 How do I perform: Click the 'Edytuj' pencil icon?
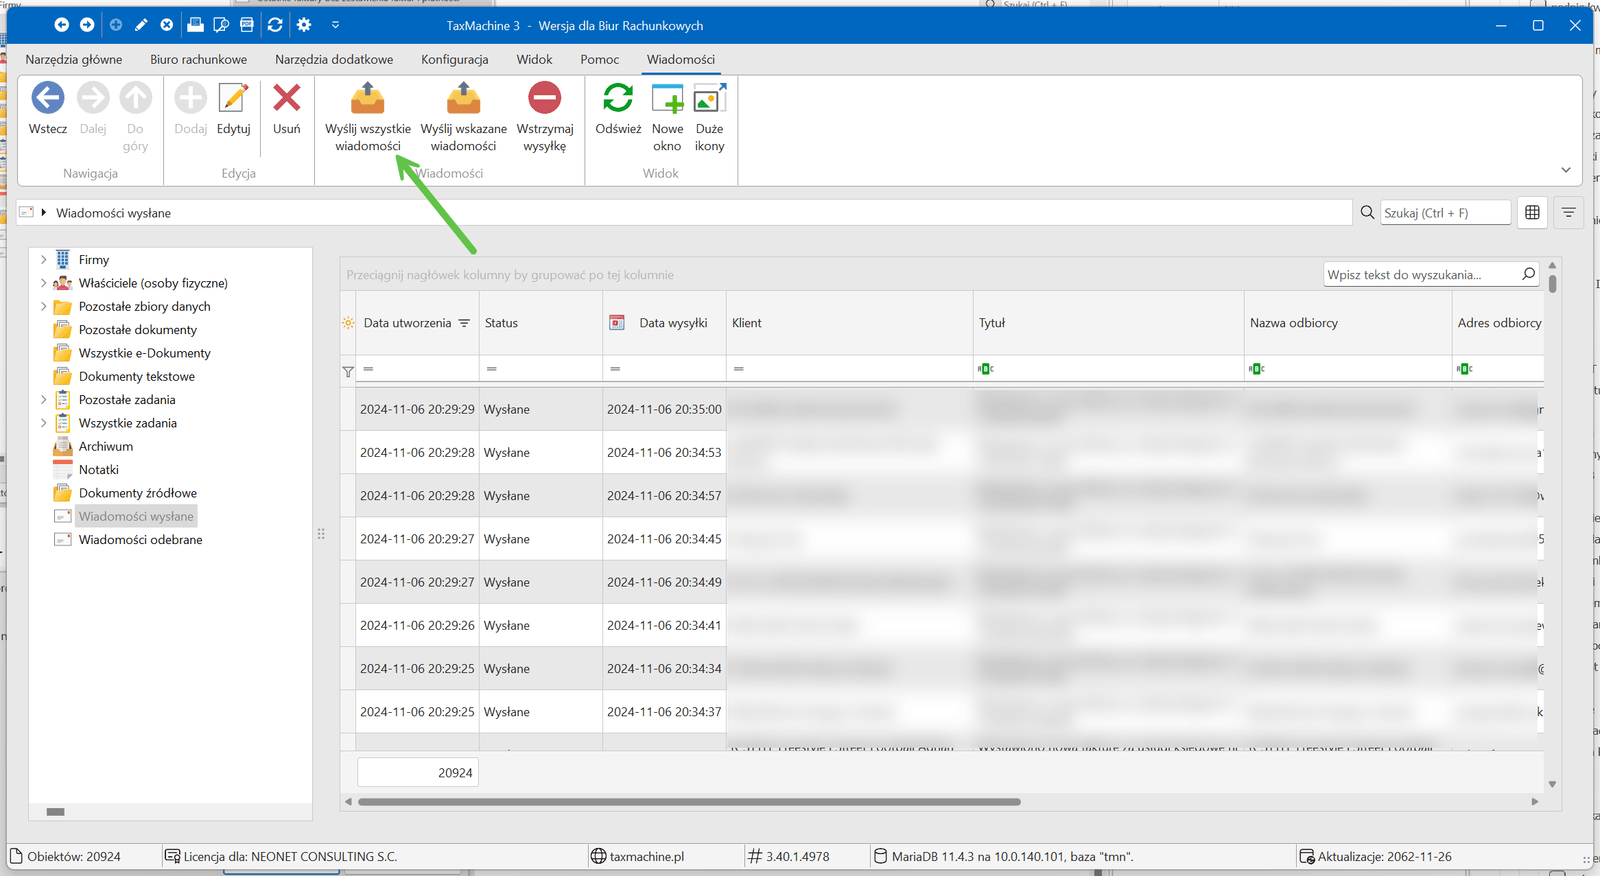(233, 99)
